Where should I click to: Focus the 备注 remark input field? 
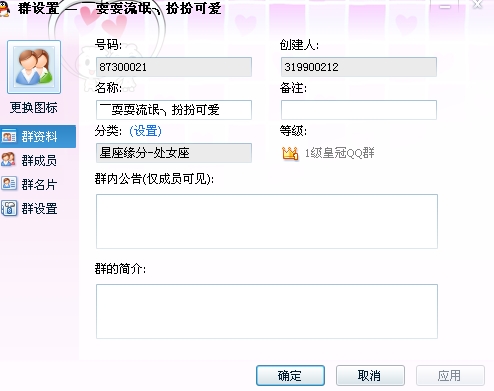click(359, 110)
